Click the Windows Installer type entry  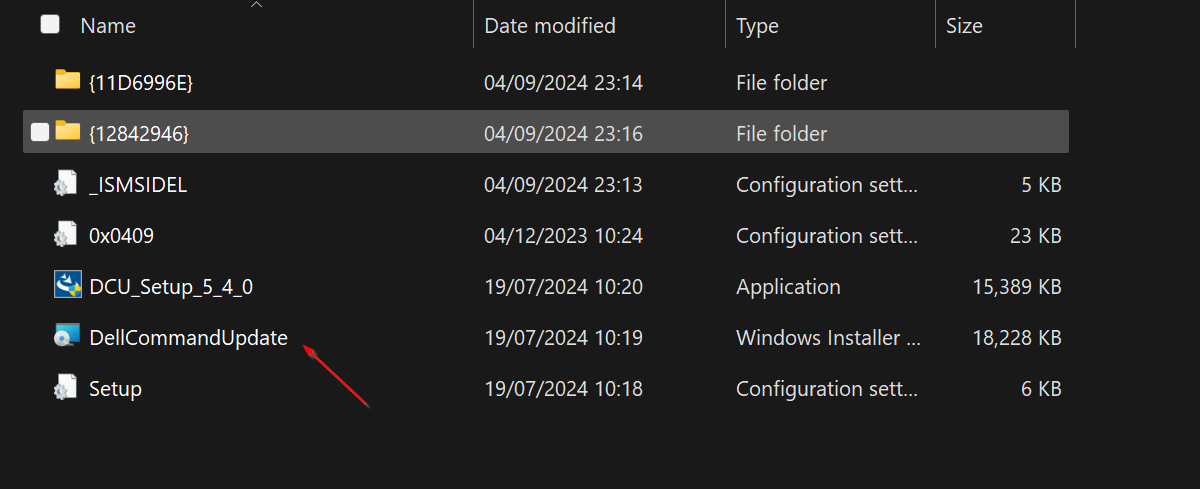point(829,338)
